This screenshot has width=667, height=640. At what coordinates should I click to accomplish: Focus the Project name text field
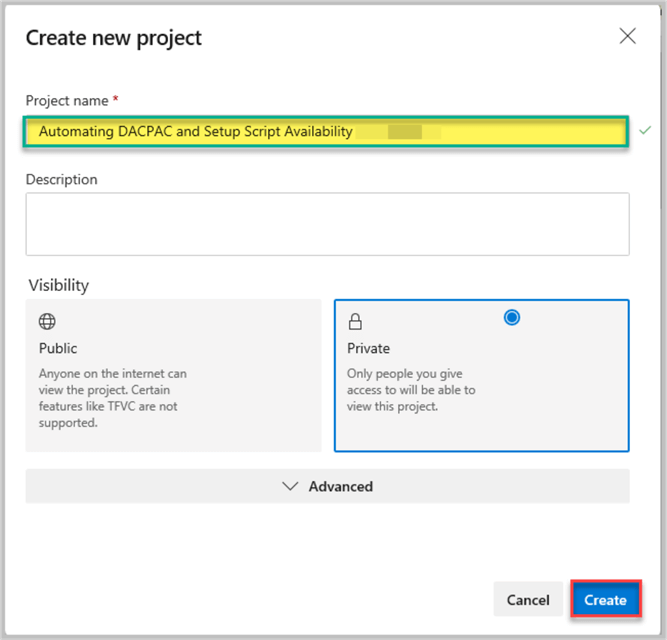coord(327,132)
